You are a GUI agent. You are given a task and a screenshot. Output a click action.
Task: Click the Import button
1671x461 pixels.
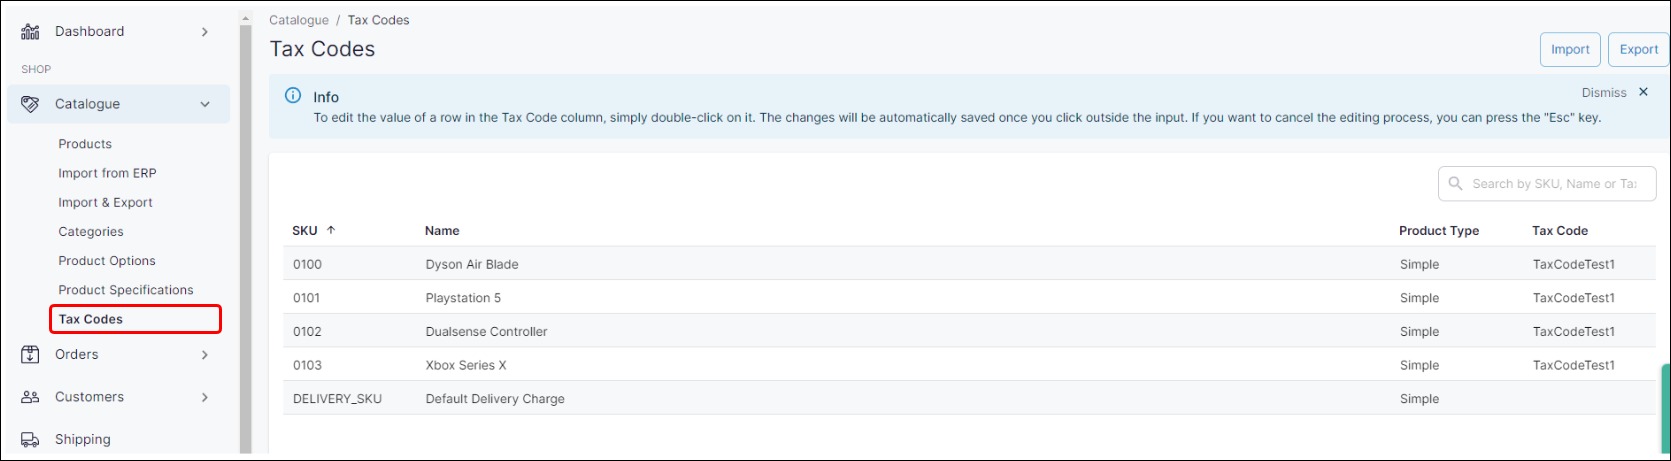[x=1570, y=49]
